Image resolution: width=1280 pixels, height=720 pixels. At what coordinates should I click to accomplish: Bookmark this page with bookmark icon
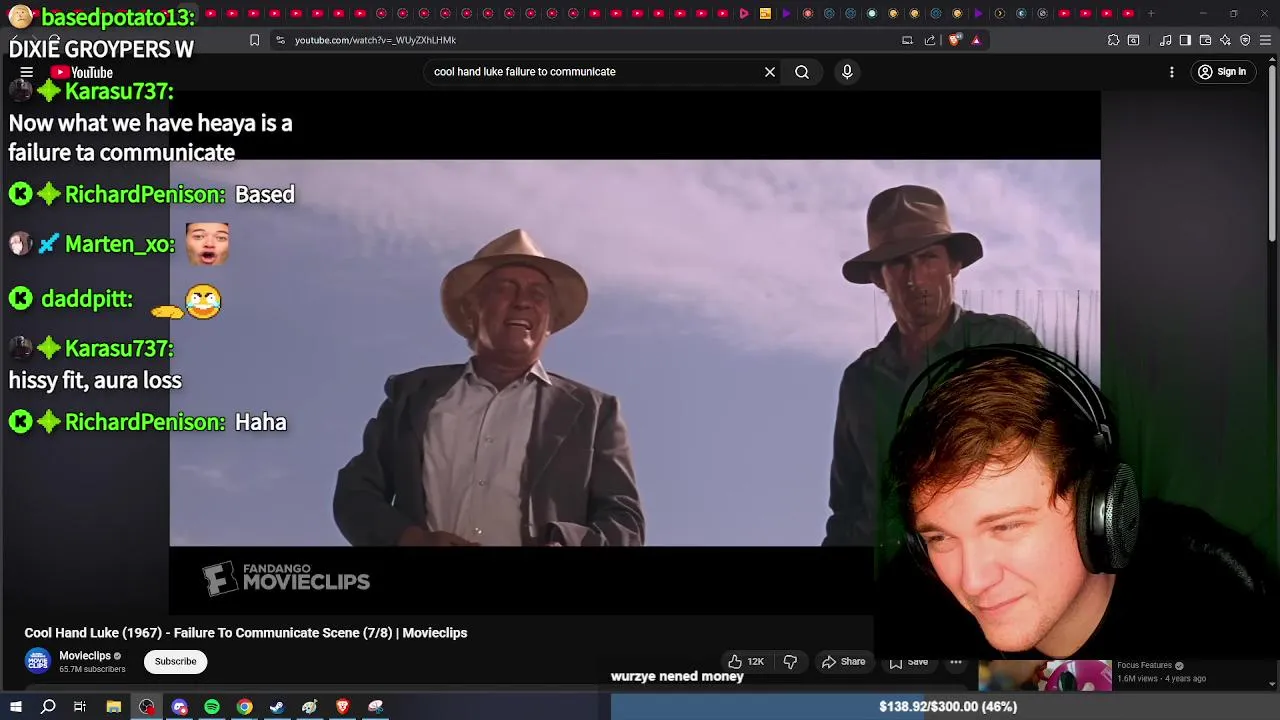point(254,40)
